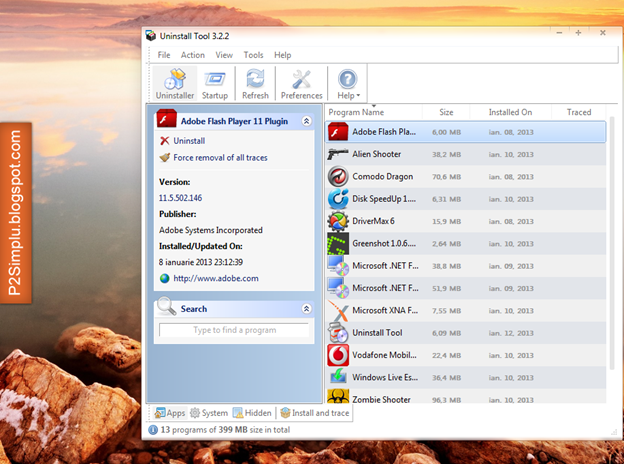Click the 22,4 MB size value
This screenshot has height=464, width=624.
[447, 355]
